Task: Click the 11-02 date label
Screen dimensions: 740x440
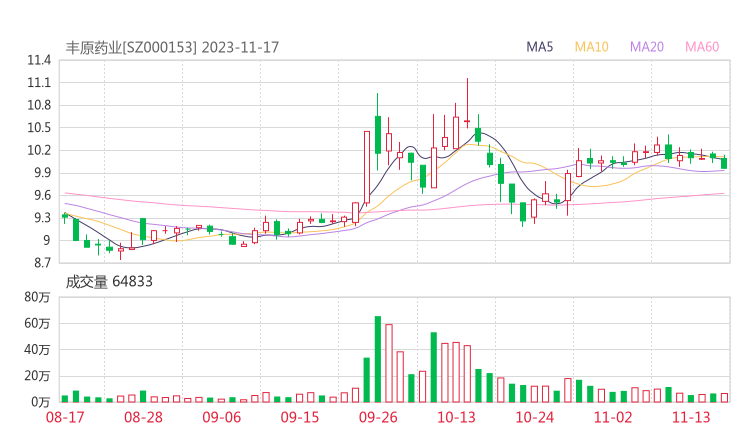Action: [x=613, y=417]
